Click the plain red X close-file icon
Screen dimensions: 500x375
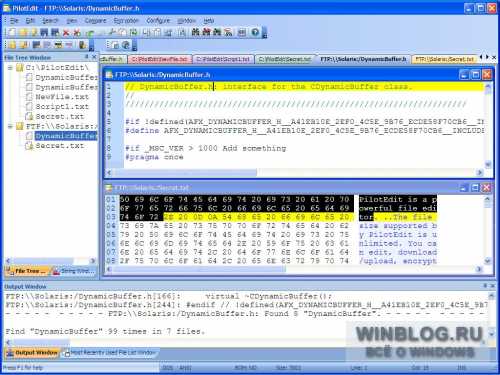click(66, 33)
